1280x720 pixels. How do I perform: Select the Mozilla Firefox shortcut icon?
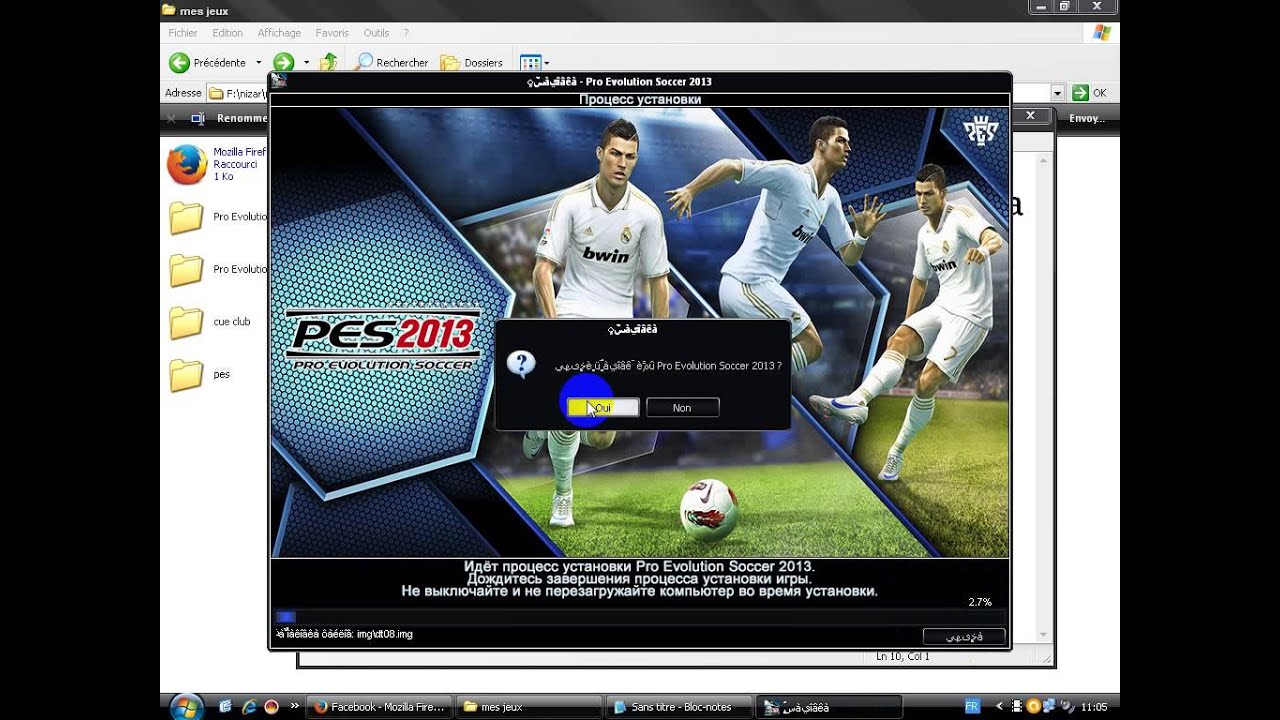(x=187, y=164)
